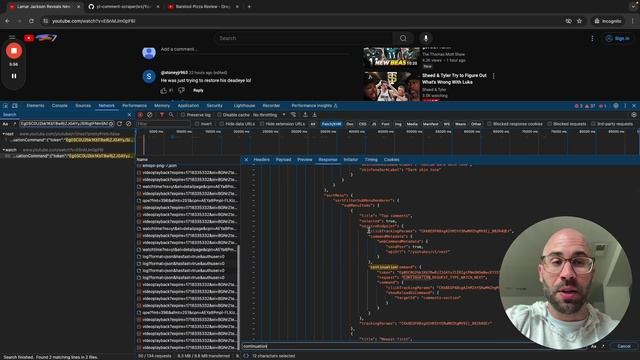Stop recording the network log
Image resolution: width=640 pixels, height=360 pixels.
point(140,115)
